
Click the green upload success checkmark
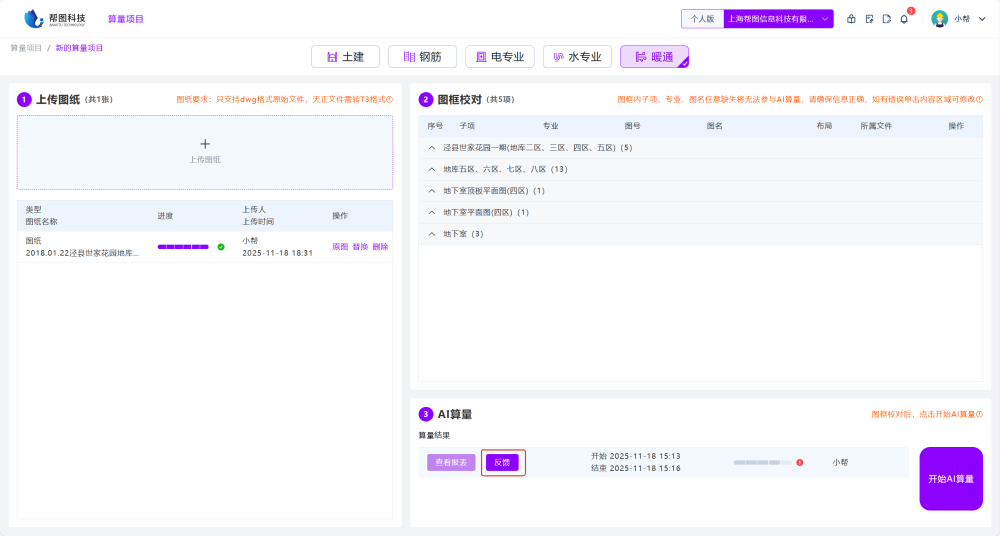tap(221, 247)
